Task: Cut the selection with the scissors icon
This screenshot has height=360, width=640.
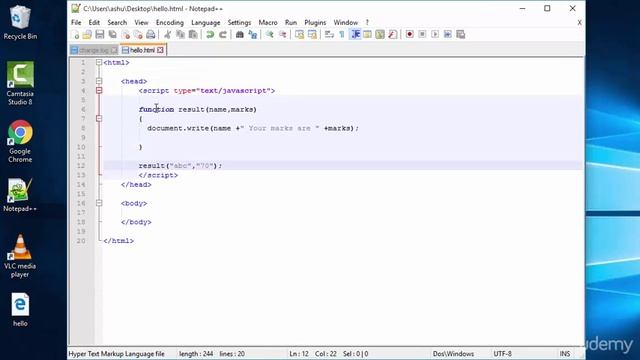Action: point(167,35)
